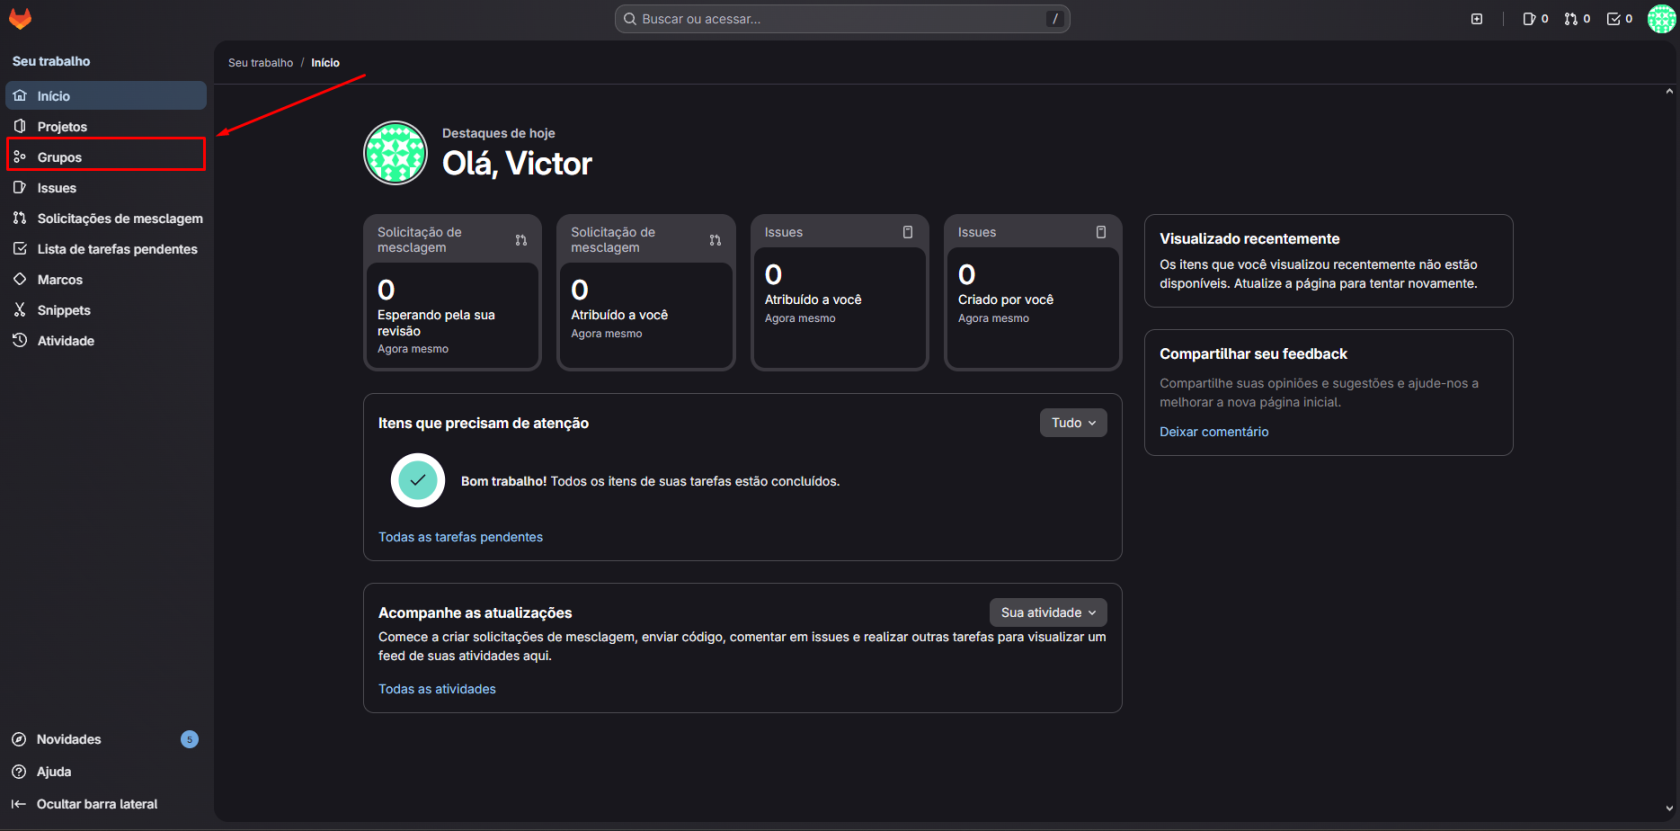Viewport: 1680px width, 831px height.
Task: Open assigned issues counter icon
Action: [x=1535, y=19]
